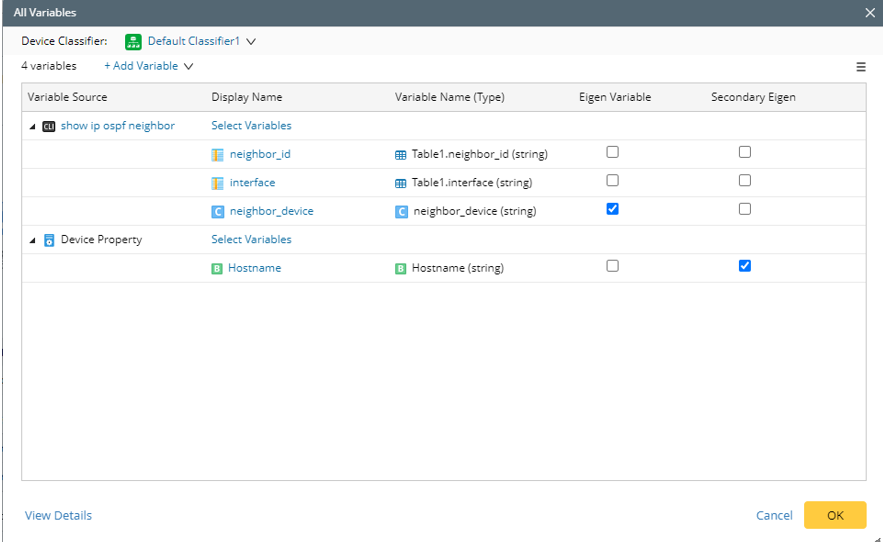
Task: Collapse the Device Property group
Action: point(32,240)
